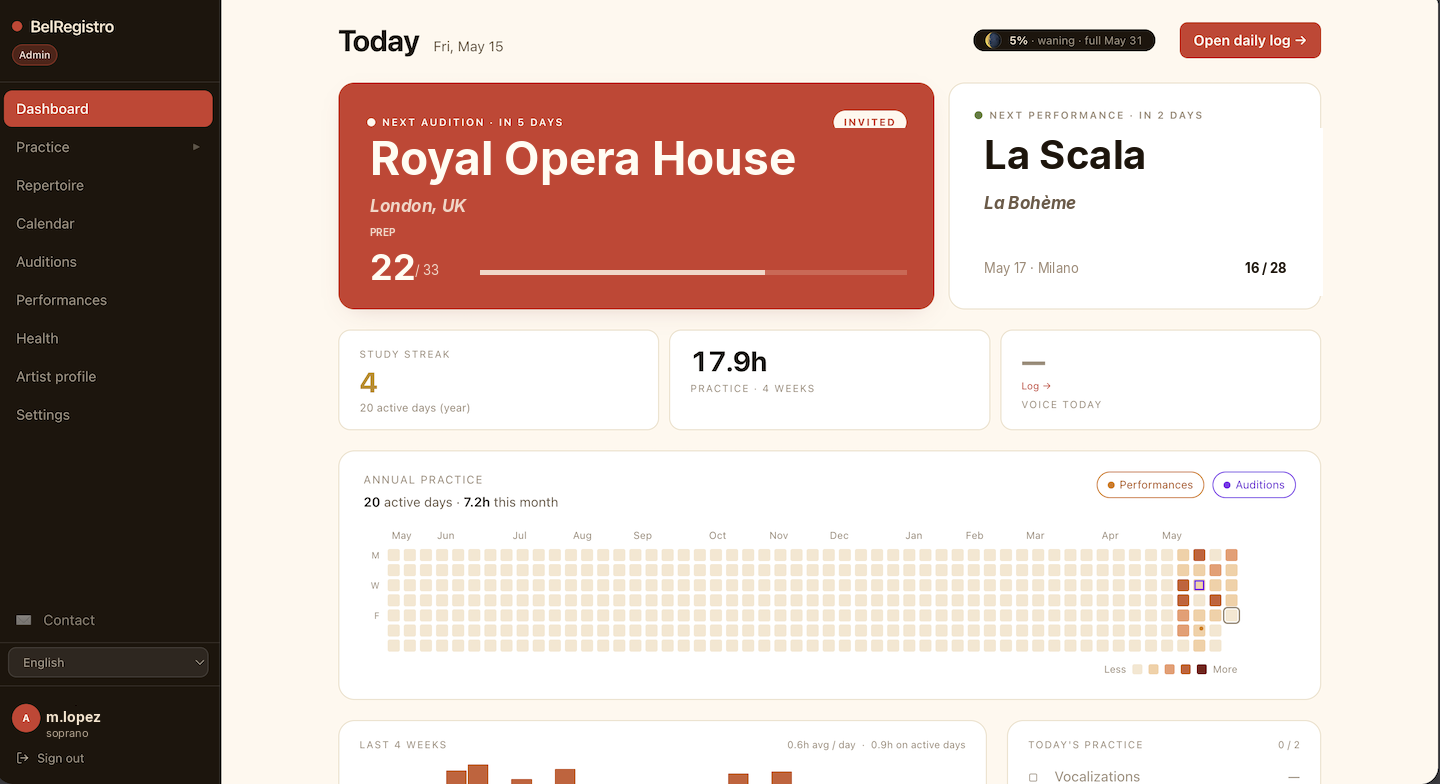Click the envelope icon beside Contact
The image size is (1440, 784).
pyautogui.click(x=24, y=620)
